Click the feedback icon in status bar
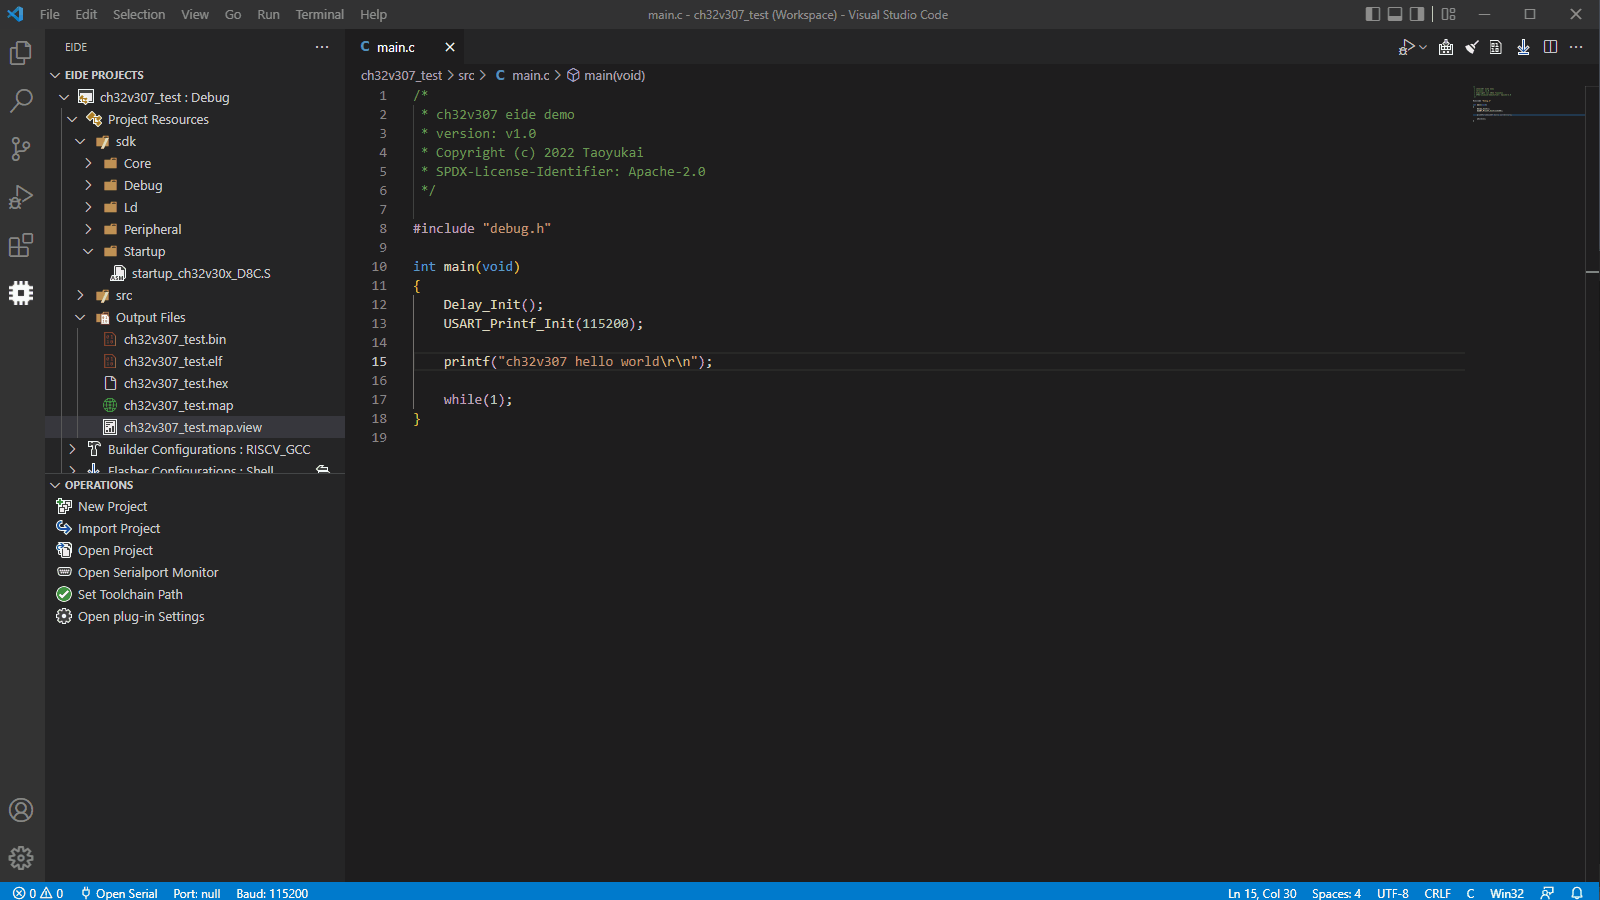This screenshot has height=900, width=1600. [1547, 893]
